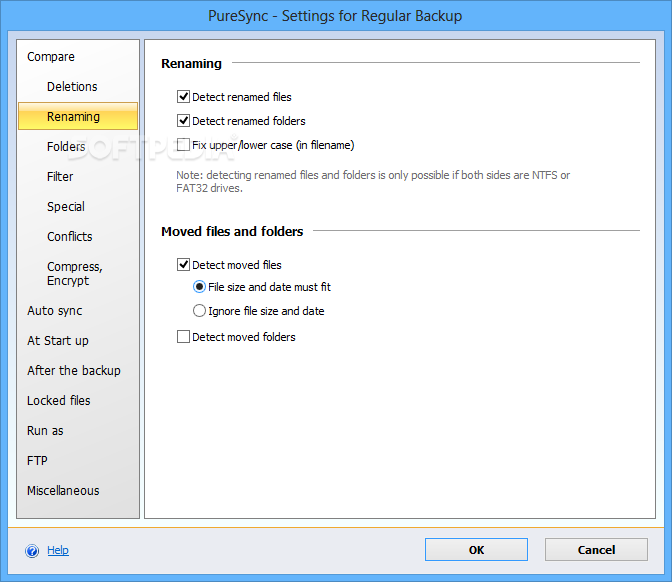
Task: Click the blue help question mark icon
Action: 32,551
